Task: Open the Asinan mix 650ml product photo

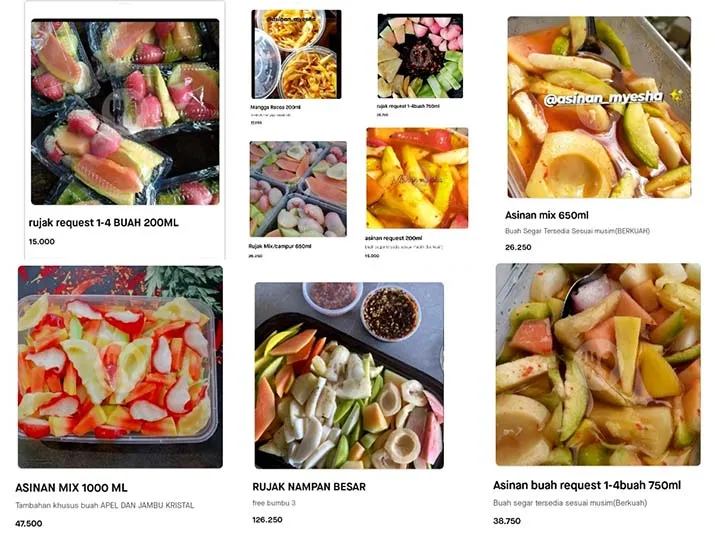Action: click(599, 107)
